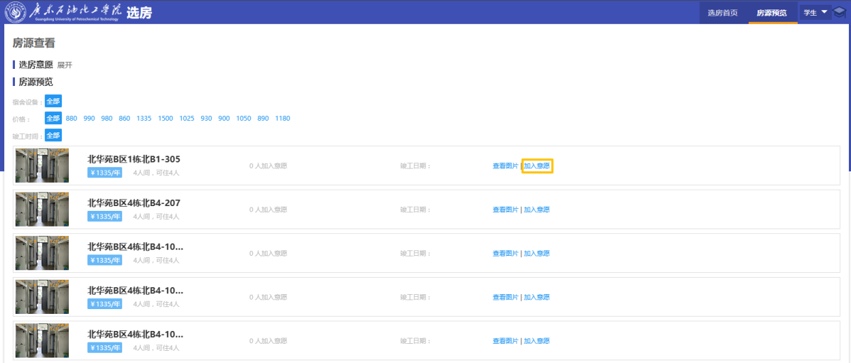Click room title 北华苑B区4栋北B4-207

tap(134, 203)
